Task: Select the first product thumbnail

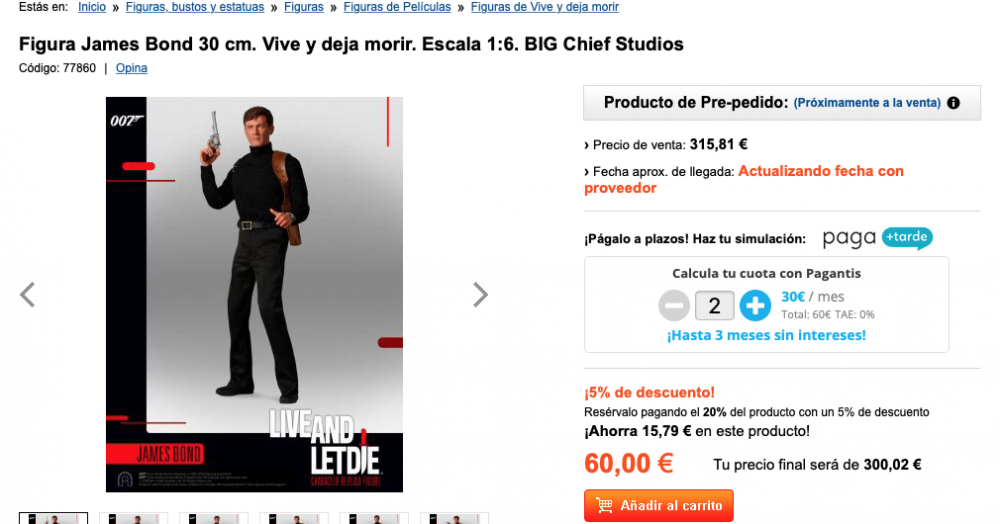Action: (53, 518)
